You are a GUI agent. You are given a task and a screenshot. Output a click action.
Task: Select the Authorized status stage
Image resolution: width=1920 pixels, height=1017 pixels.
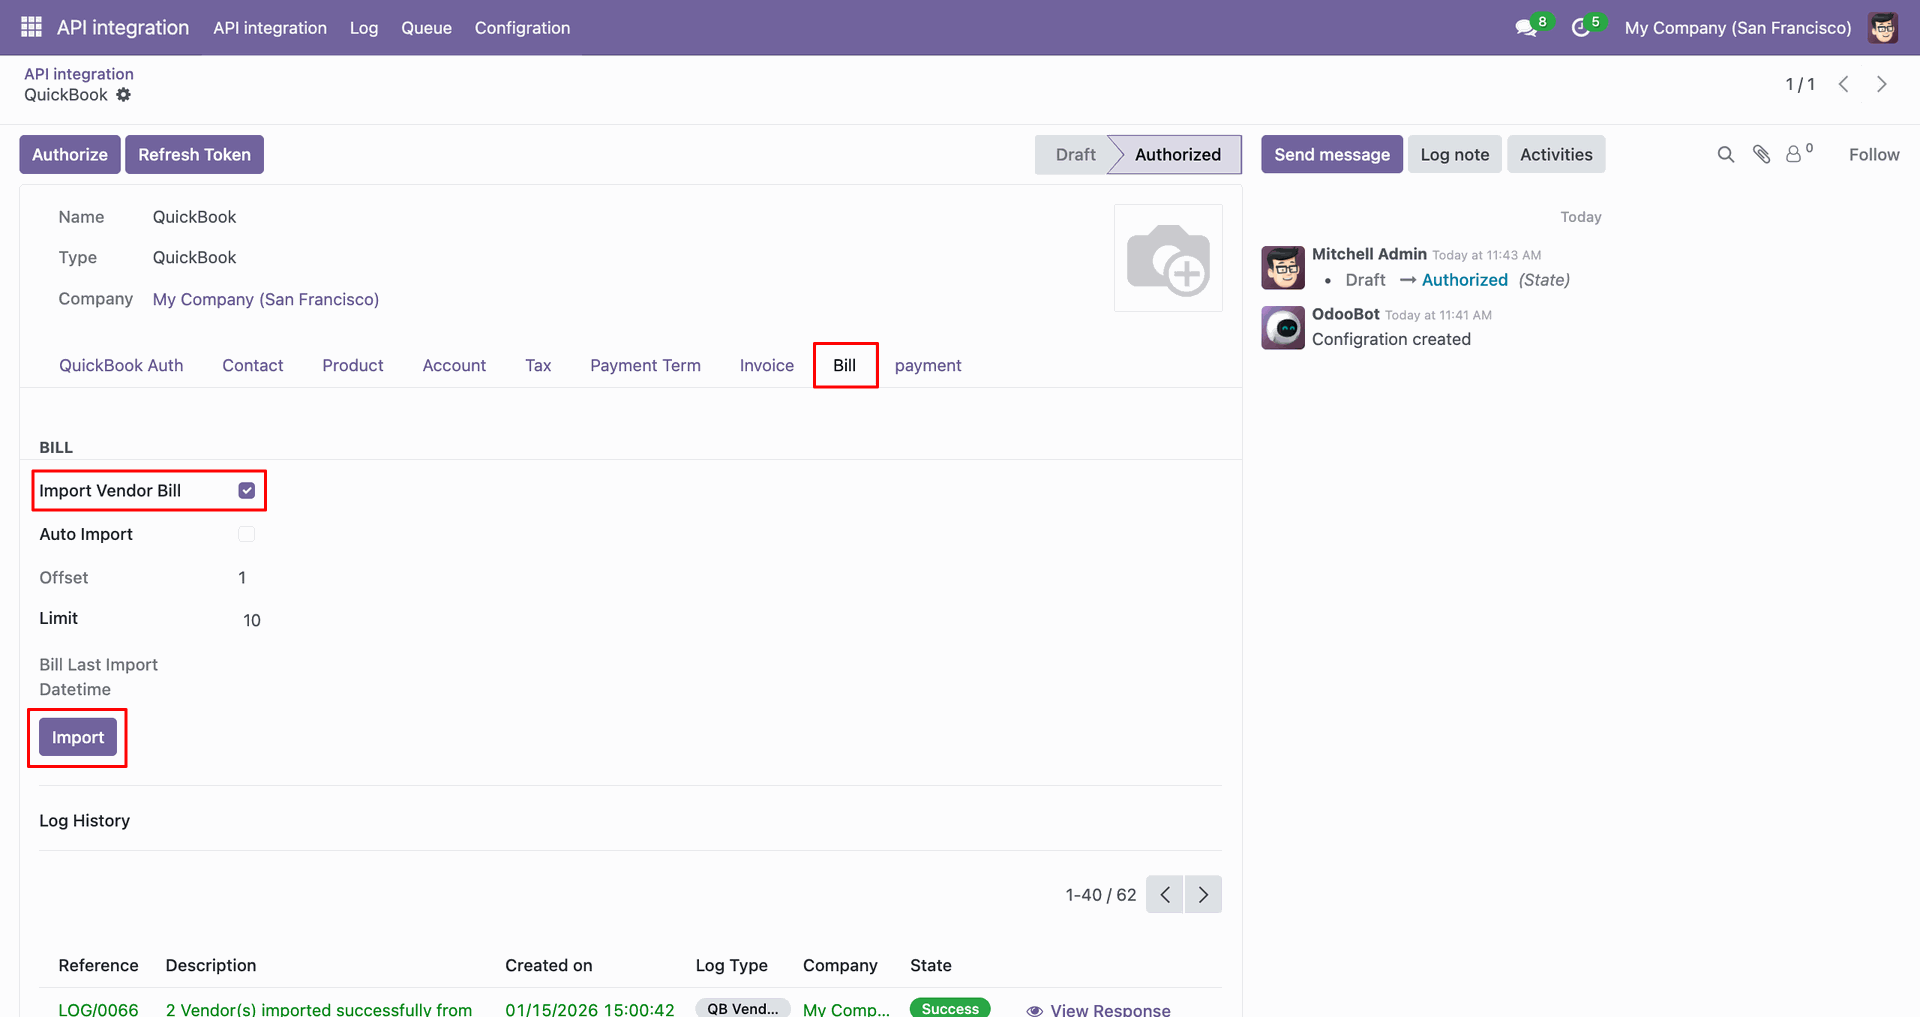1177,154
